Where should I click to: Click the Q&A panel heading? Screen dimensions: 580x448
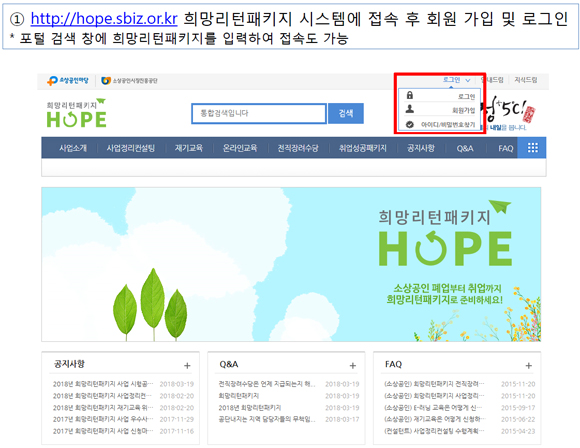(x=229, y=364)
